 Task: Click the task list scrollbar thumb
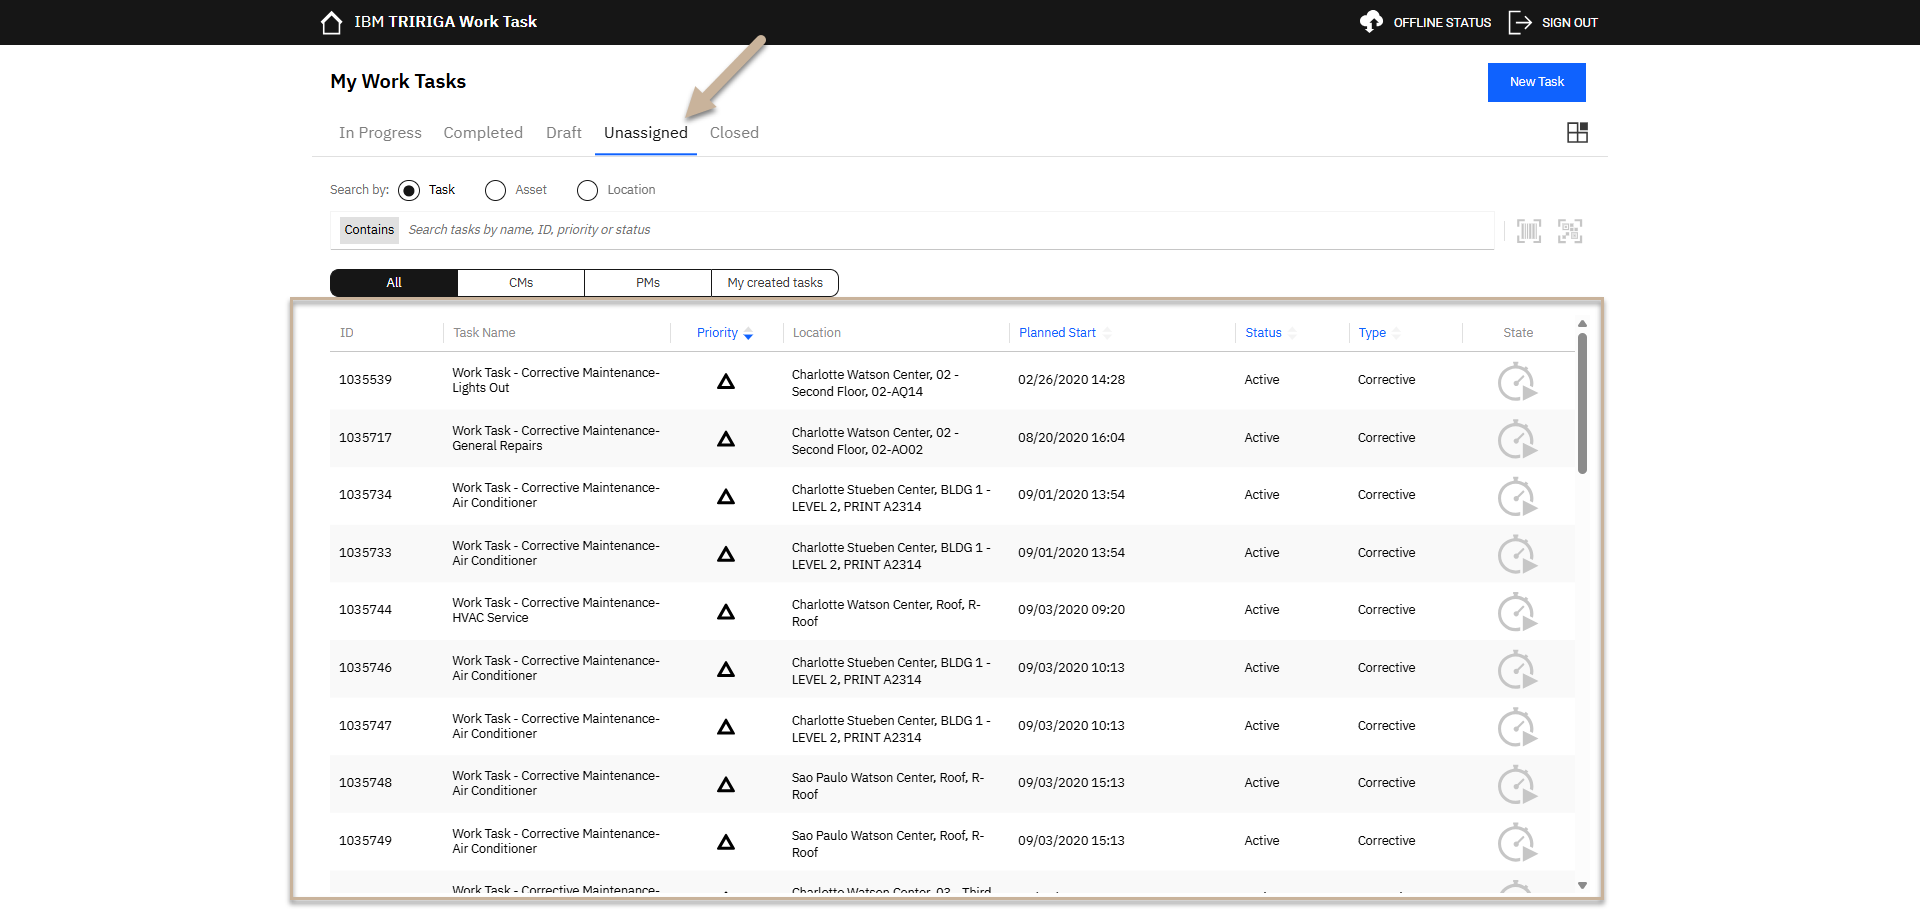[x=1582, y=403]
